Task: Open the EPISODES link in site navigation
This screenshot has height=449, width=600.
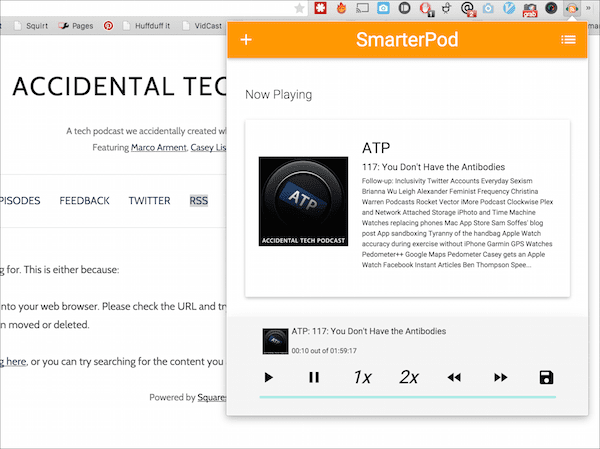Action: click(x=20, y=201)
